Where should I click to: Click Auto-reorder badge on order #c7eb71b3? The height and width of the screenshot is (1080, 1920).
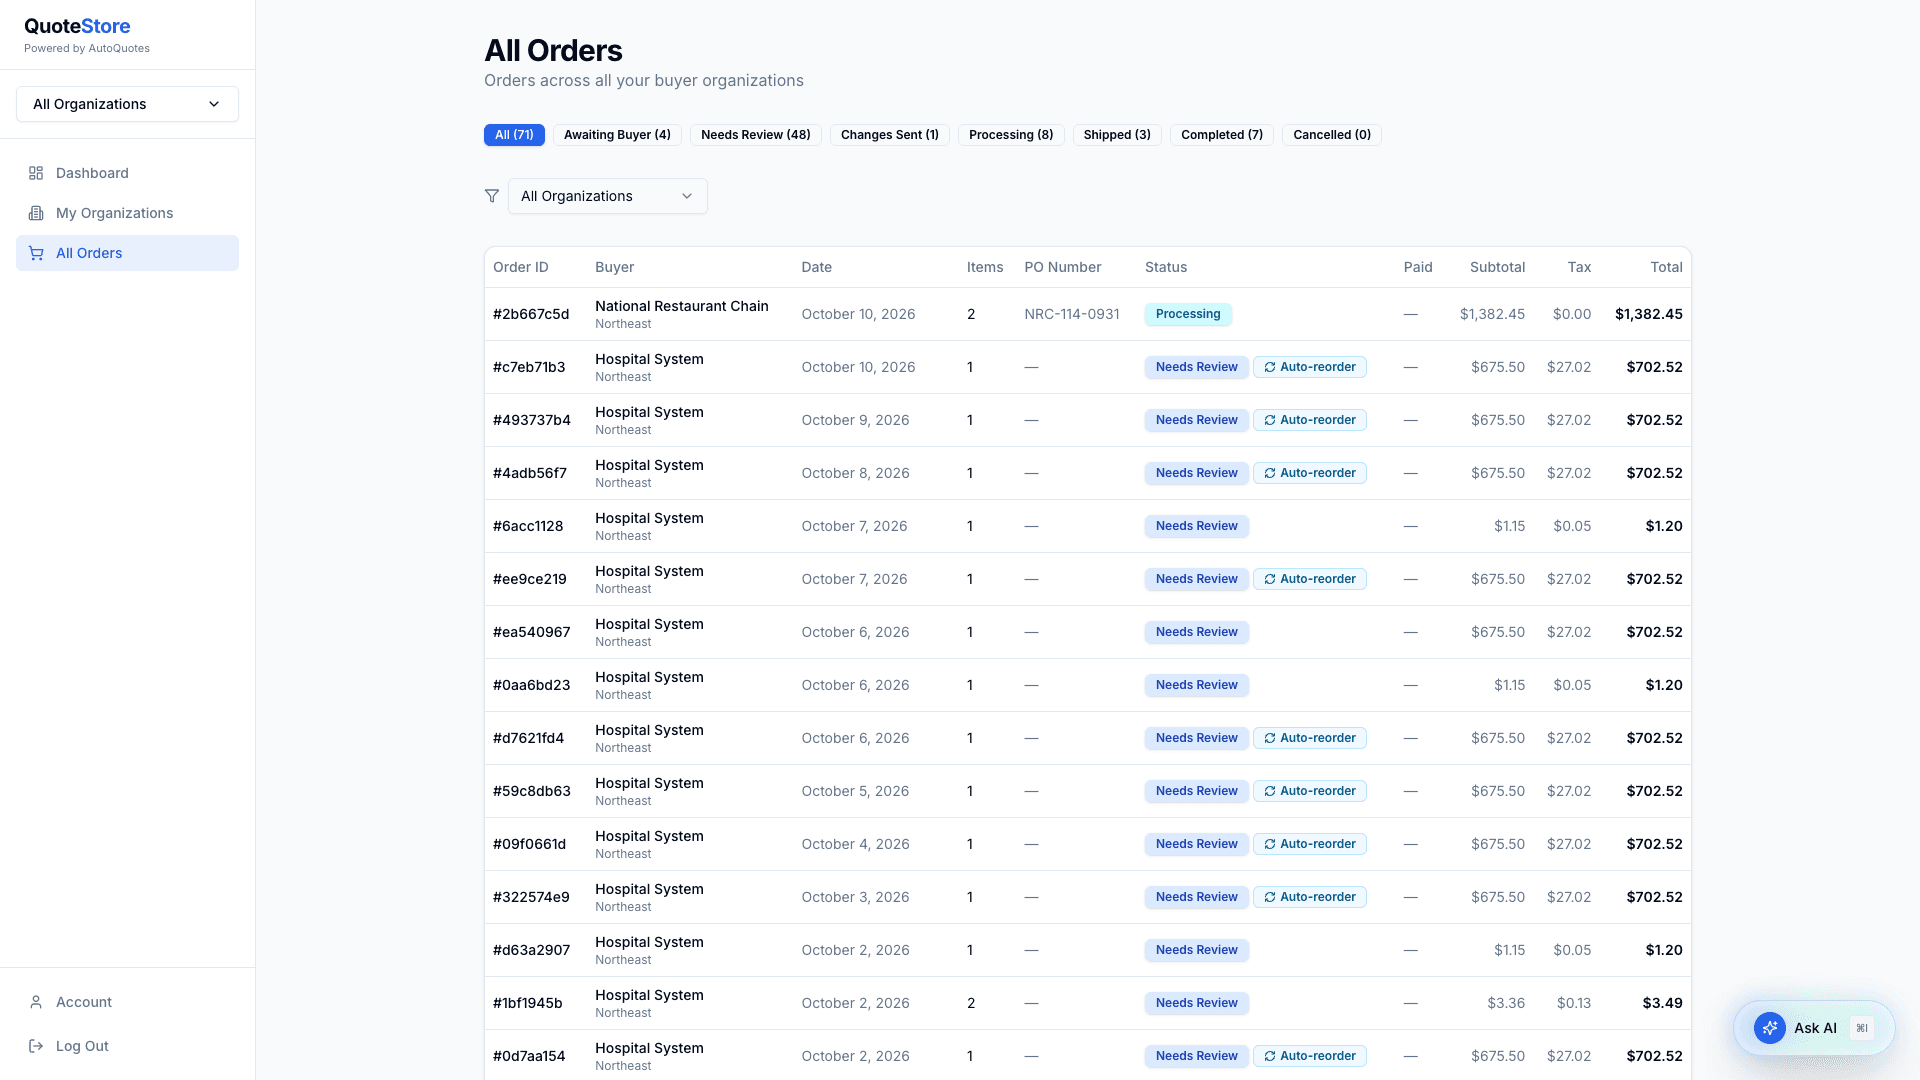[1310, 367]
